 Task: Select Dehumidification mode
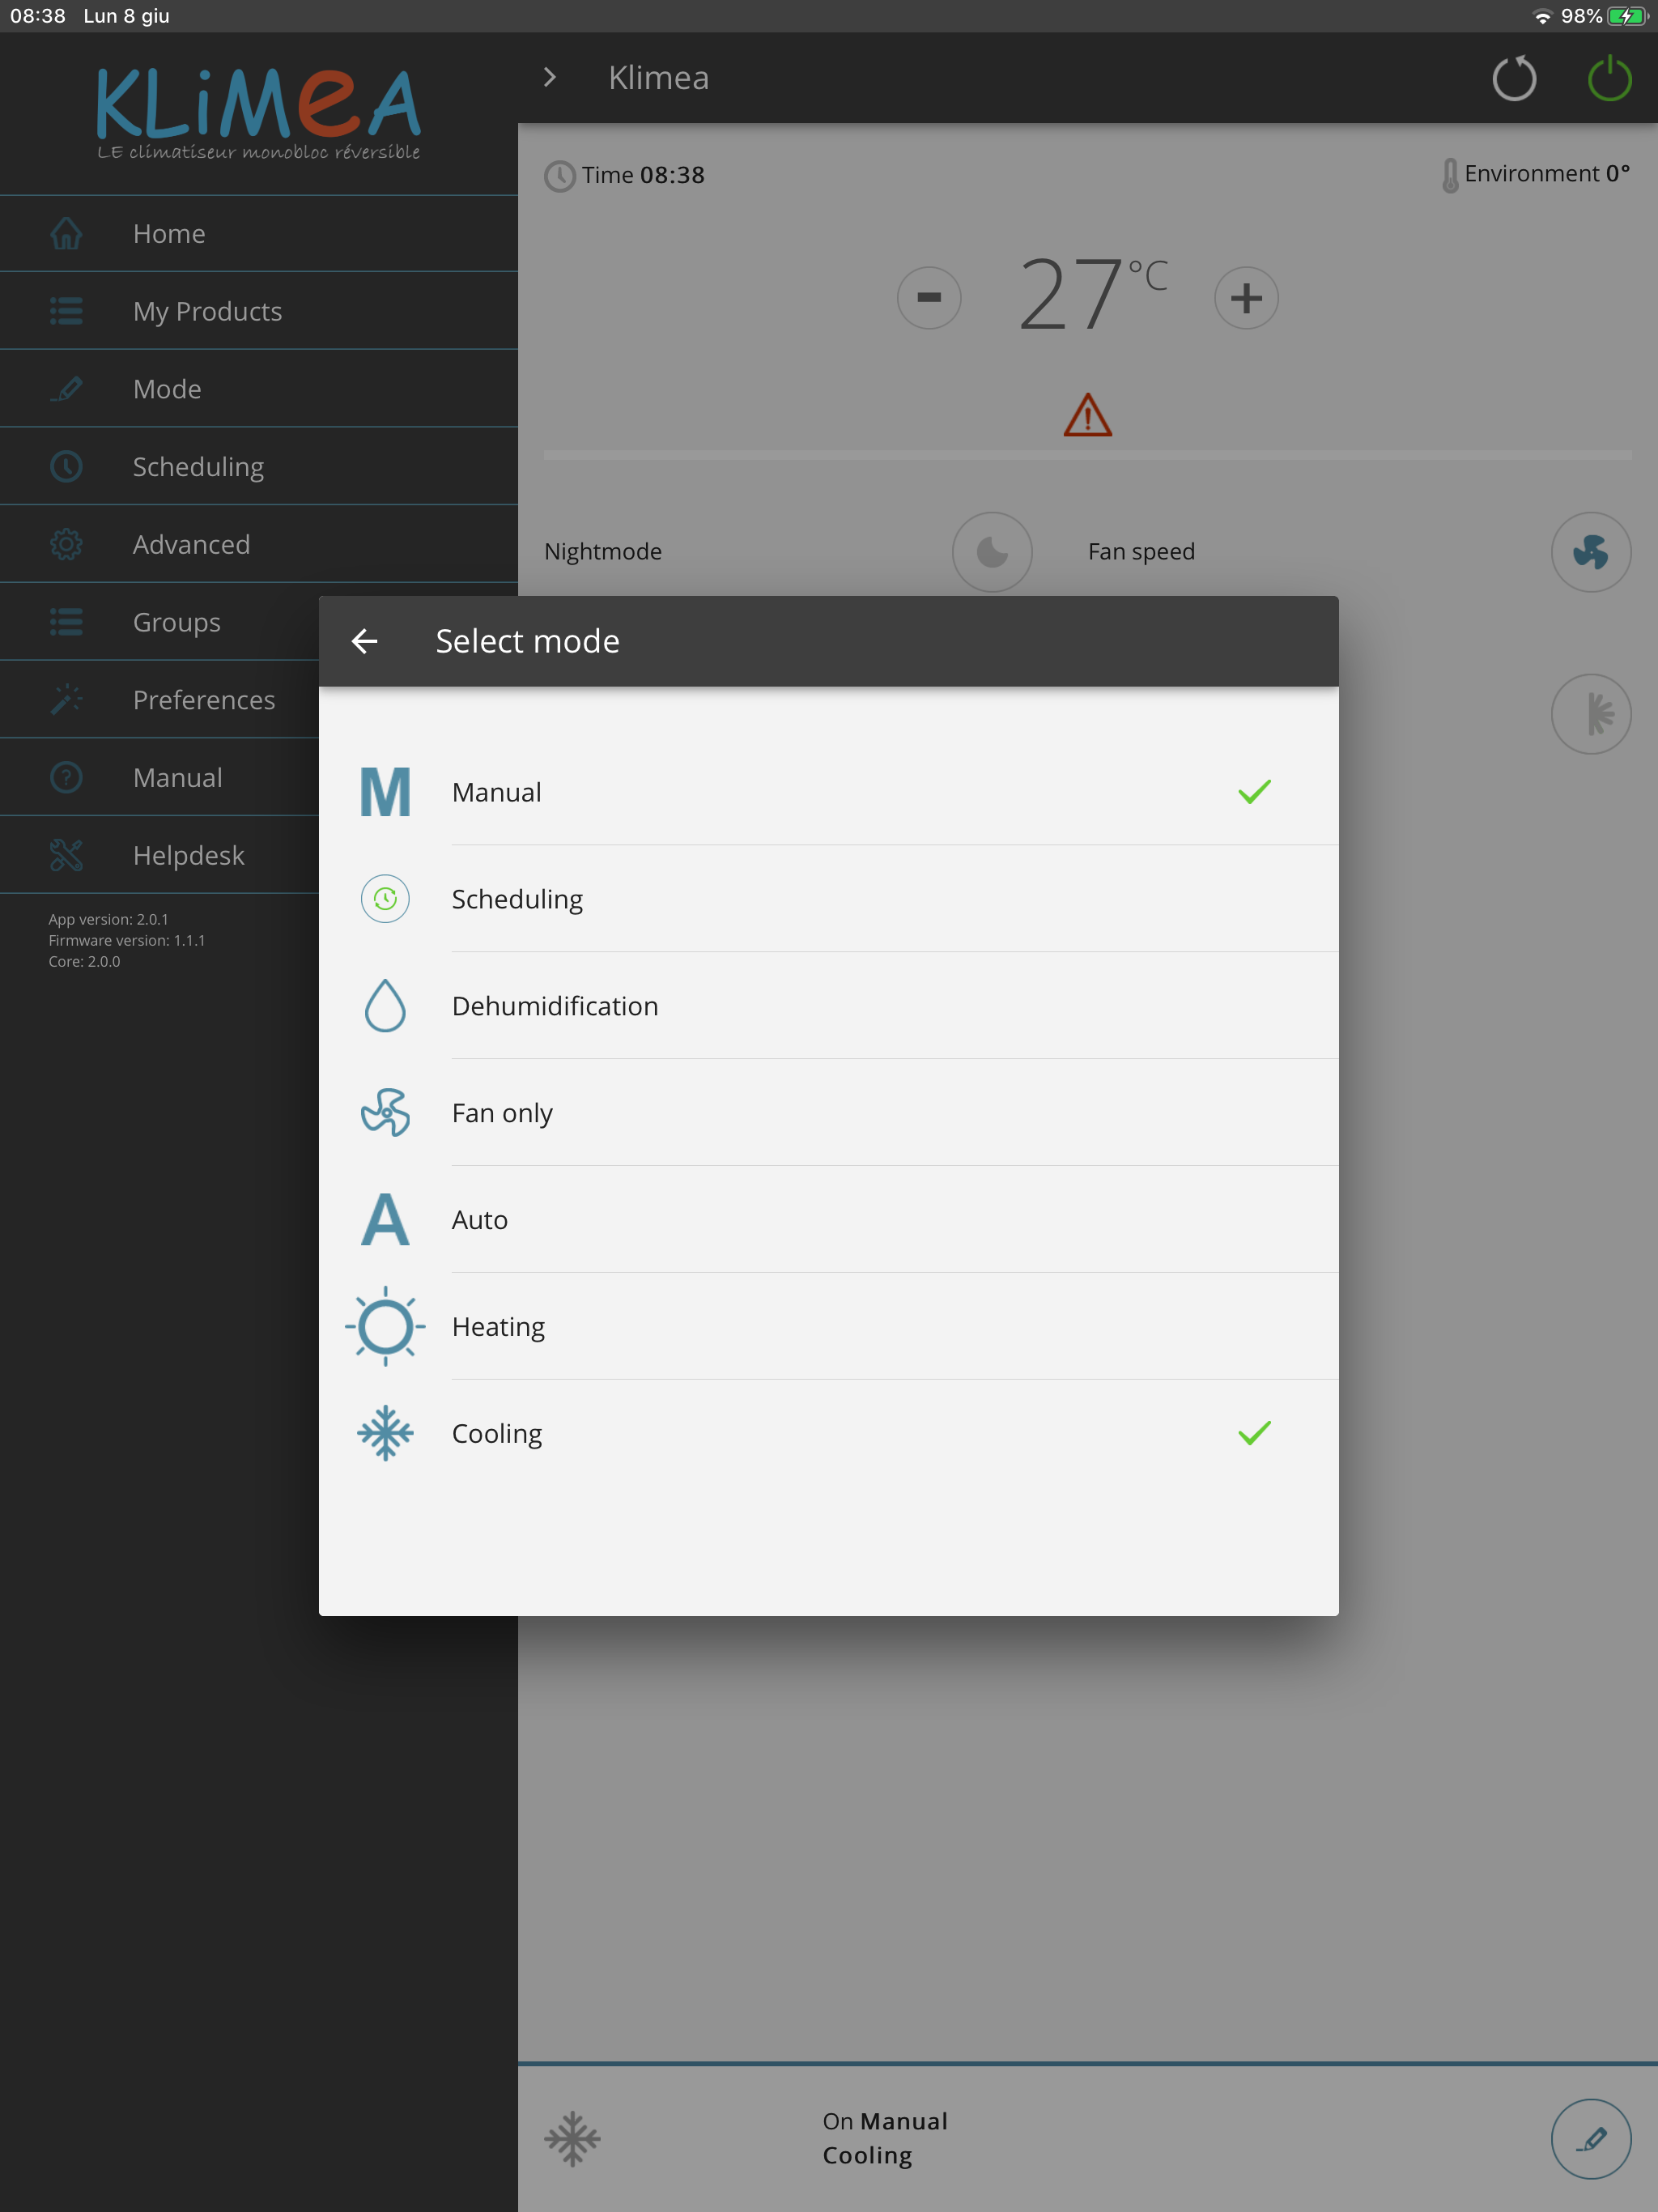(828, 1006)
